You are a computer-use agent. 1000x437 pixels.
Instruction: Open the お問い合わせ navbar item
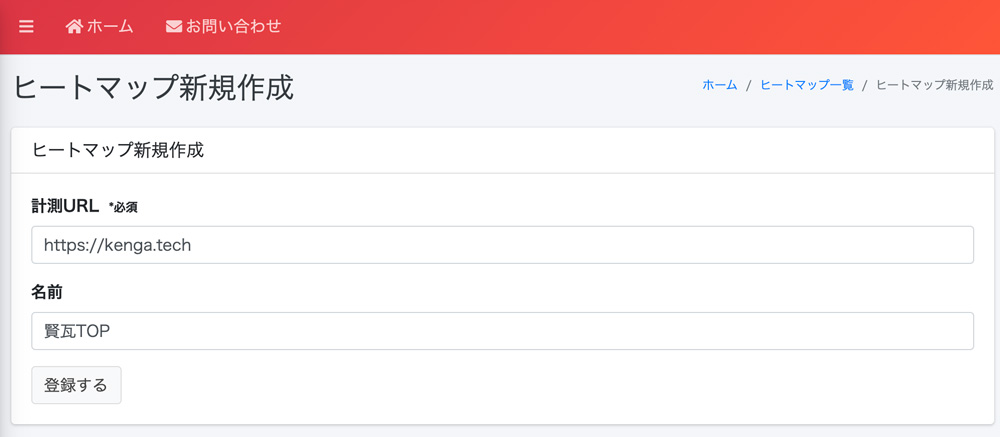click(x=233, y=26)
